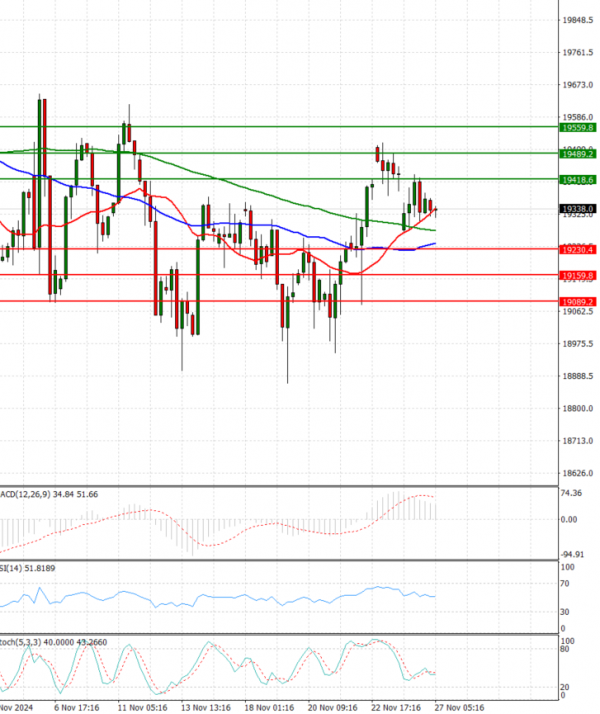Select the 74.36 MACD scale value
The image size is (600, 714).
coord(571,493)
